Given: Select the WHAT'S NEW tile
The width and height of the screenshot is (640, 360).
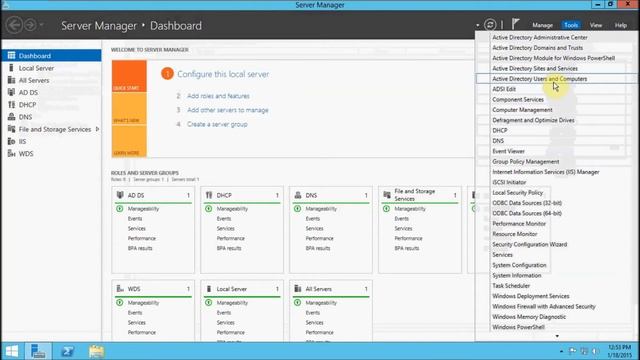Looking at the screenshot, I should point(129,109).
